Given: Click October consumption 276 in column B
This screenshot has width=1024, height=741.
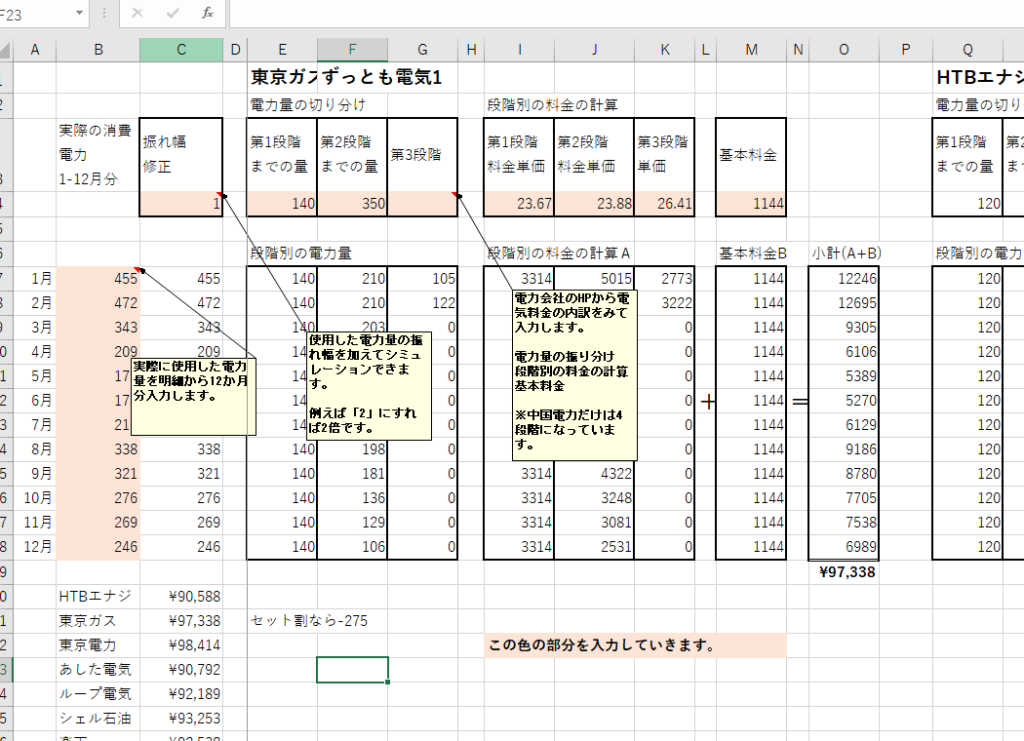Looking at the screenshot, I should 98,498.
